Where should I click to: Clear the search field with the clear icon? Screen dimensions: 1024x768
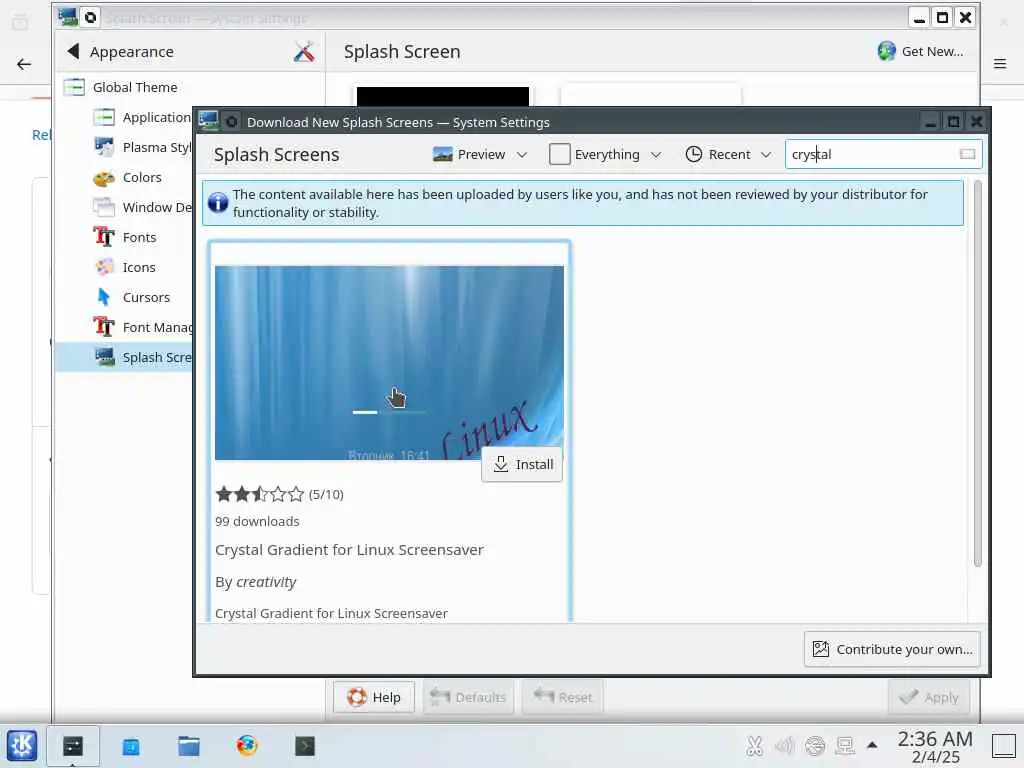click(967, 154)
